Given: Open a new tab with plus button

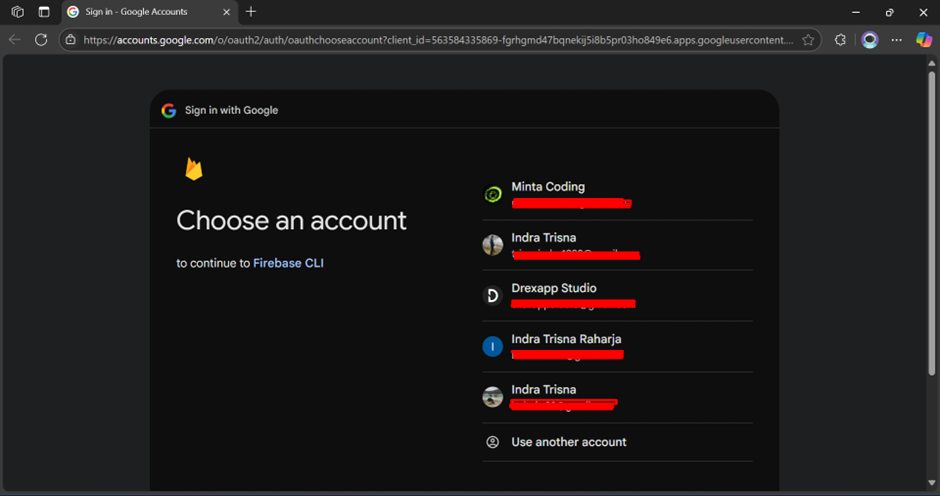Looking at the screenshot, I should 251,11.
